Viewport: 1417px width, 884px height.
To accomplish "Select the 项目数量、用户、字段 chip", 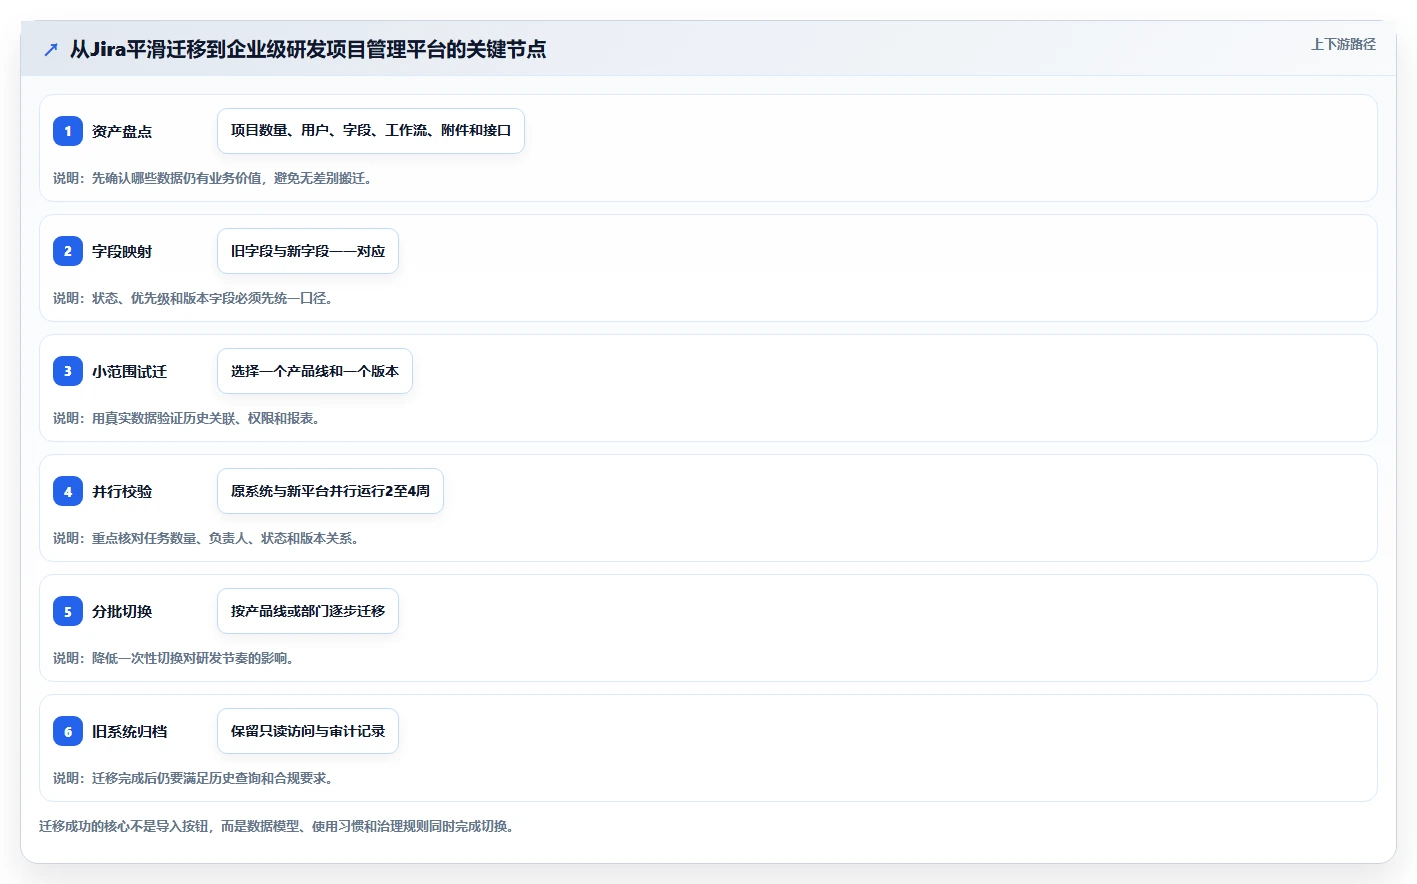I will (x=371, y=131).
